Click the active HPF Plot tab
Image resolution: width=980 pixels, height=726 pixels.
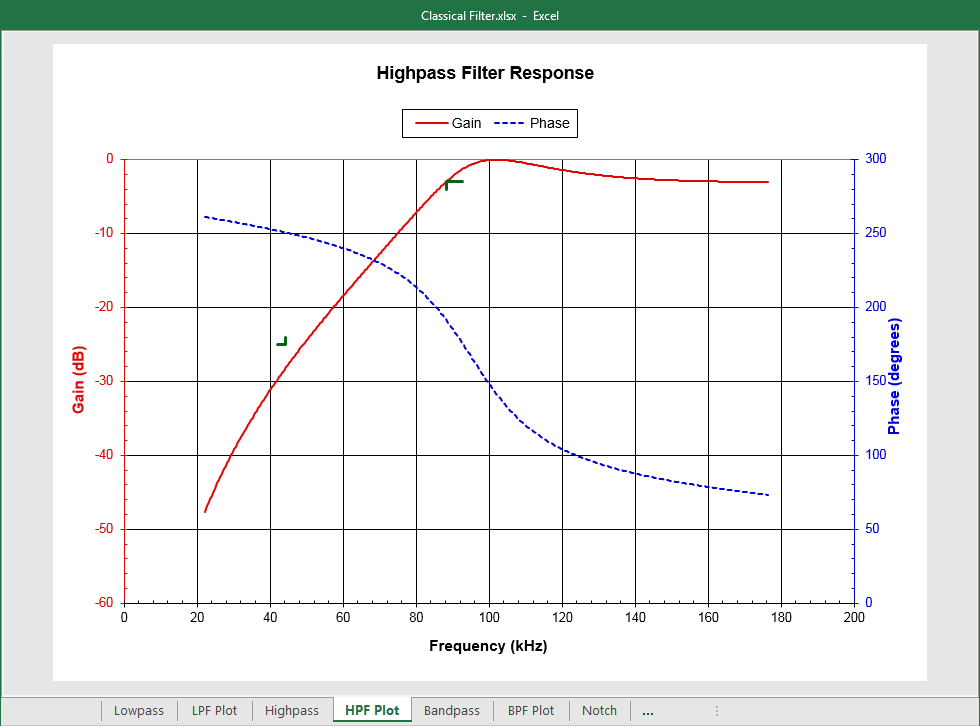pyautogui.click(x=372, y=711)
